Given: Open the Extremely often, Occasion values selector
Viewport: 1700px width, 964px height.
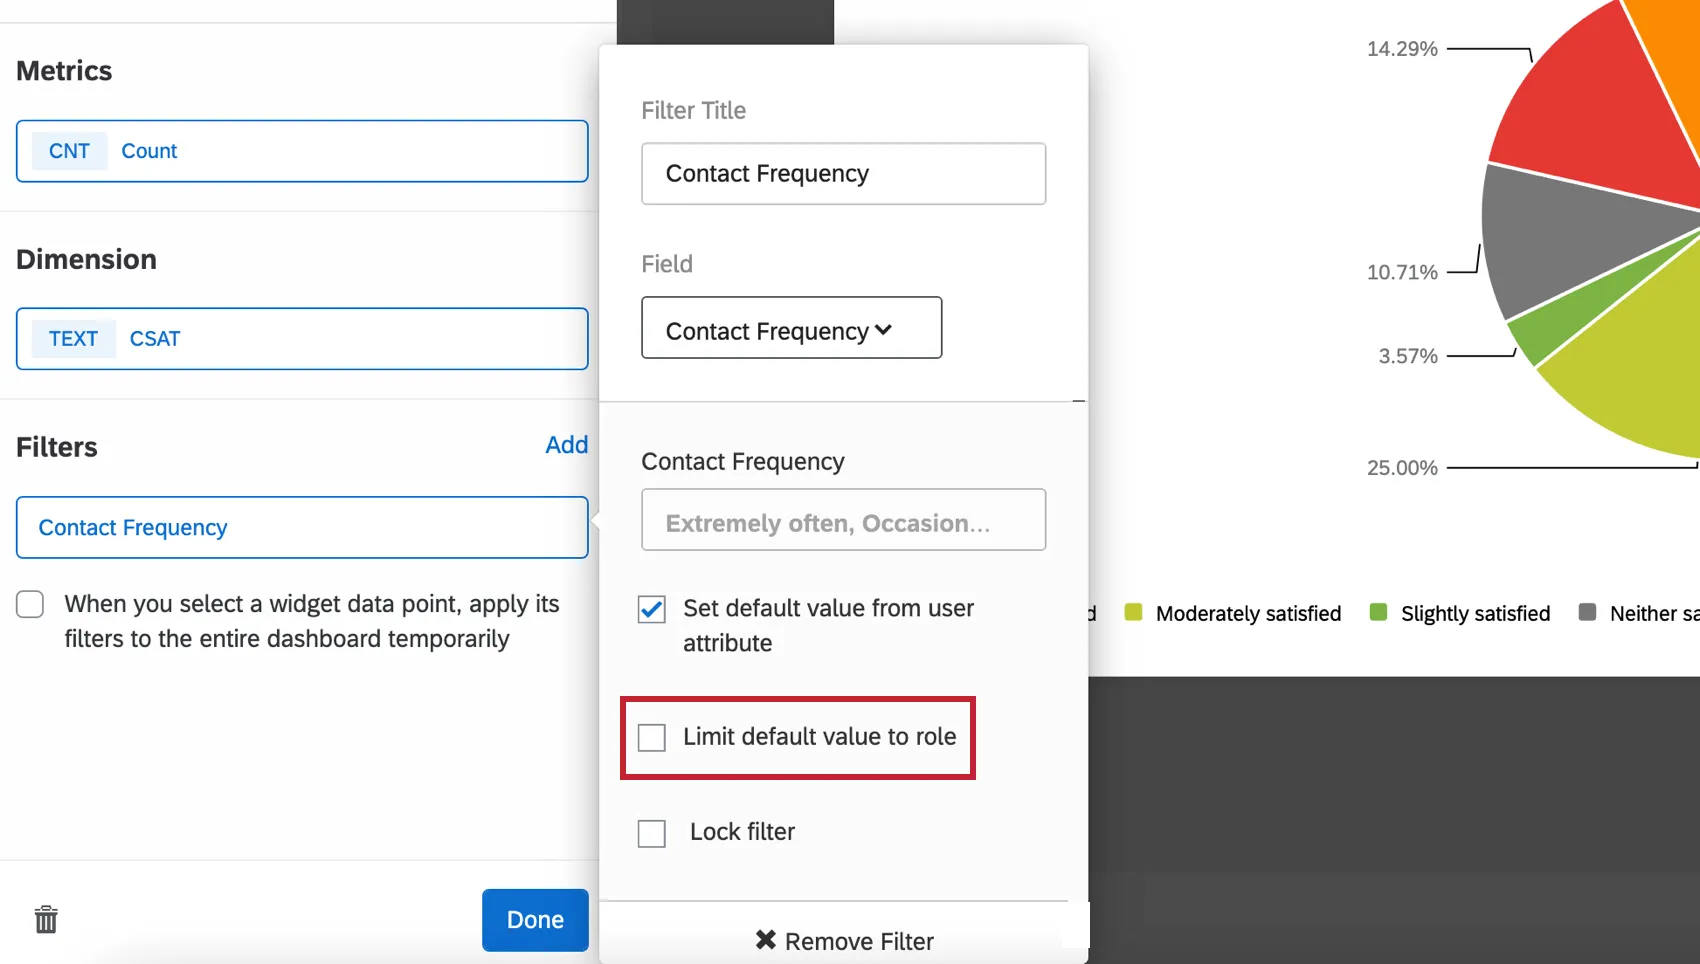Looking at the screenshot, I should [843, 520].
